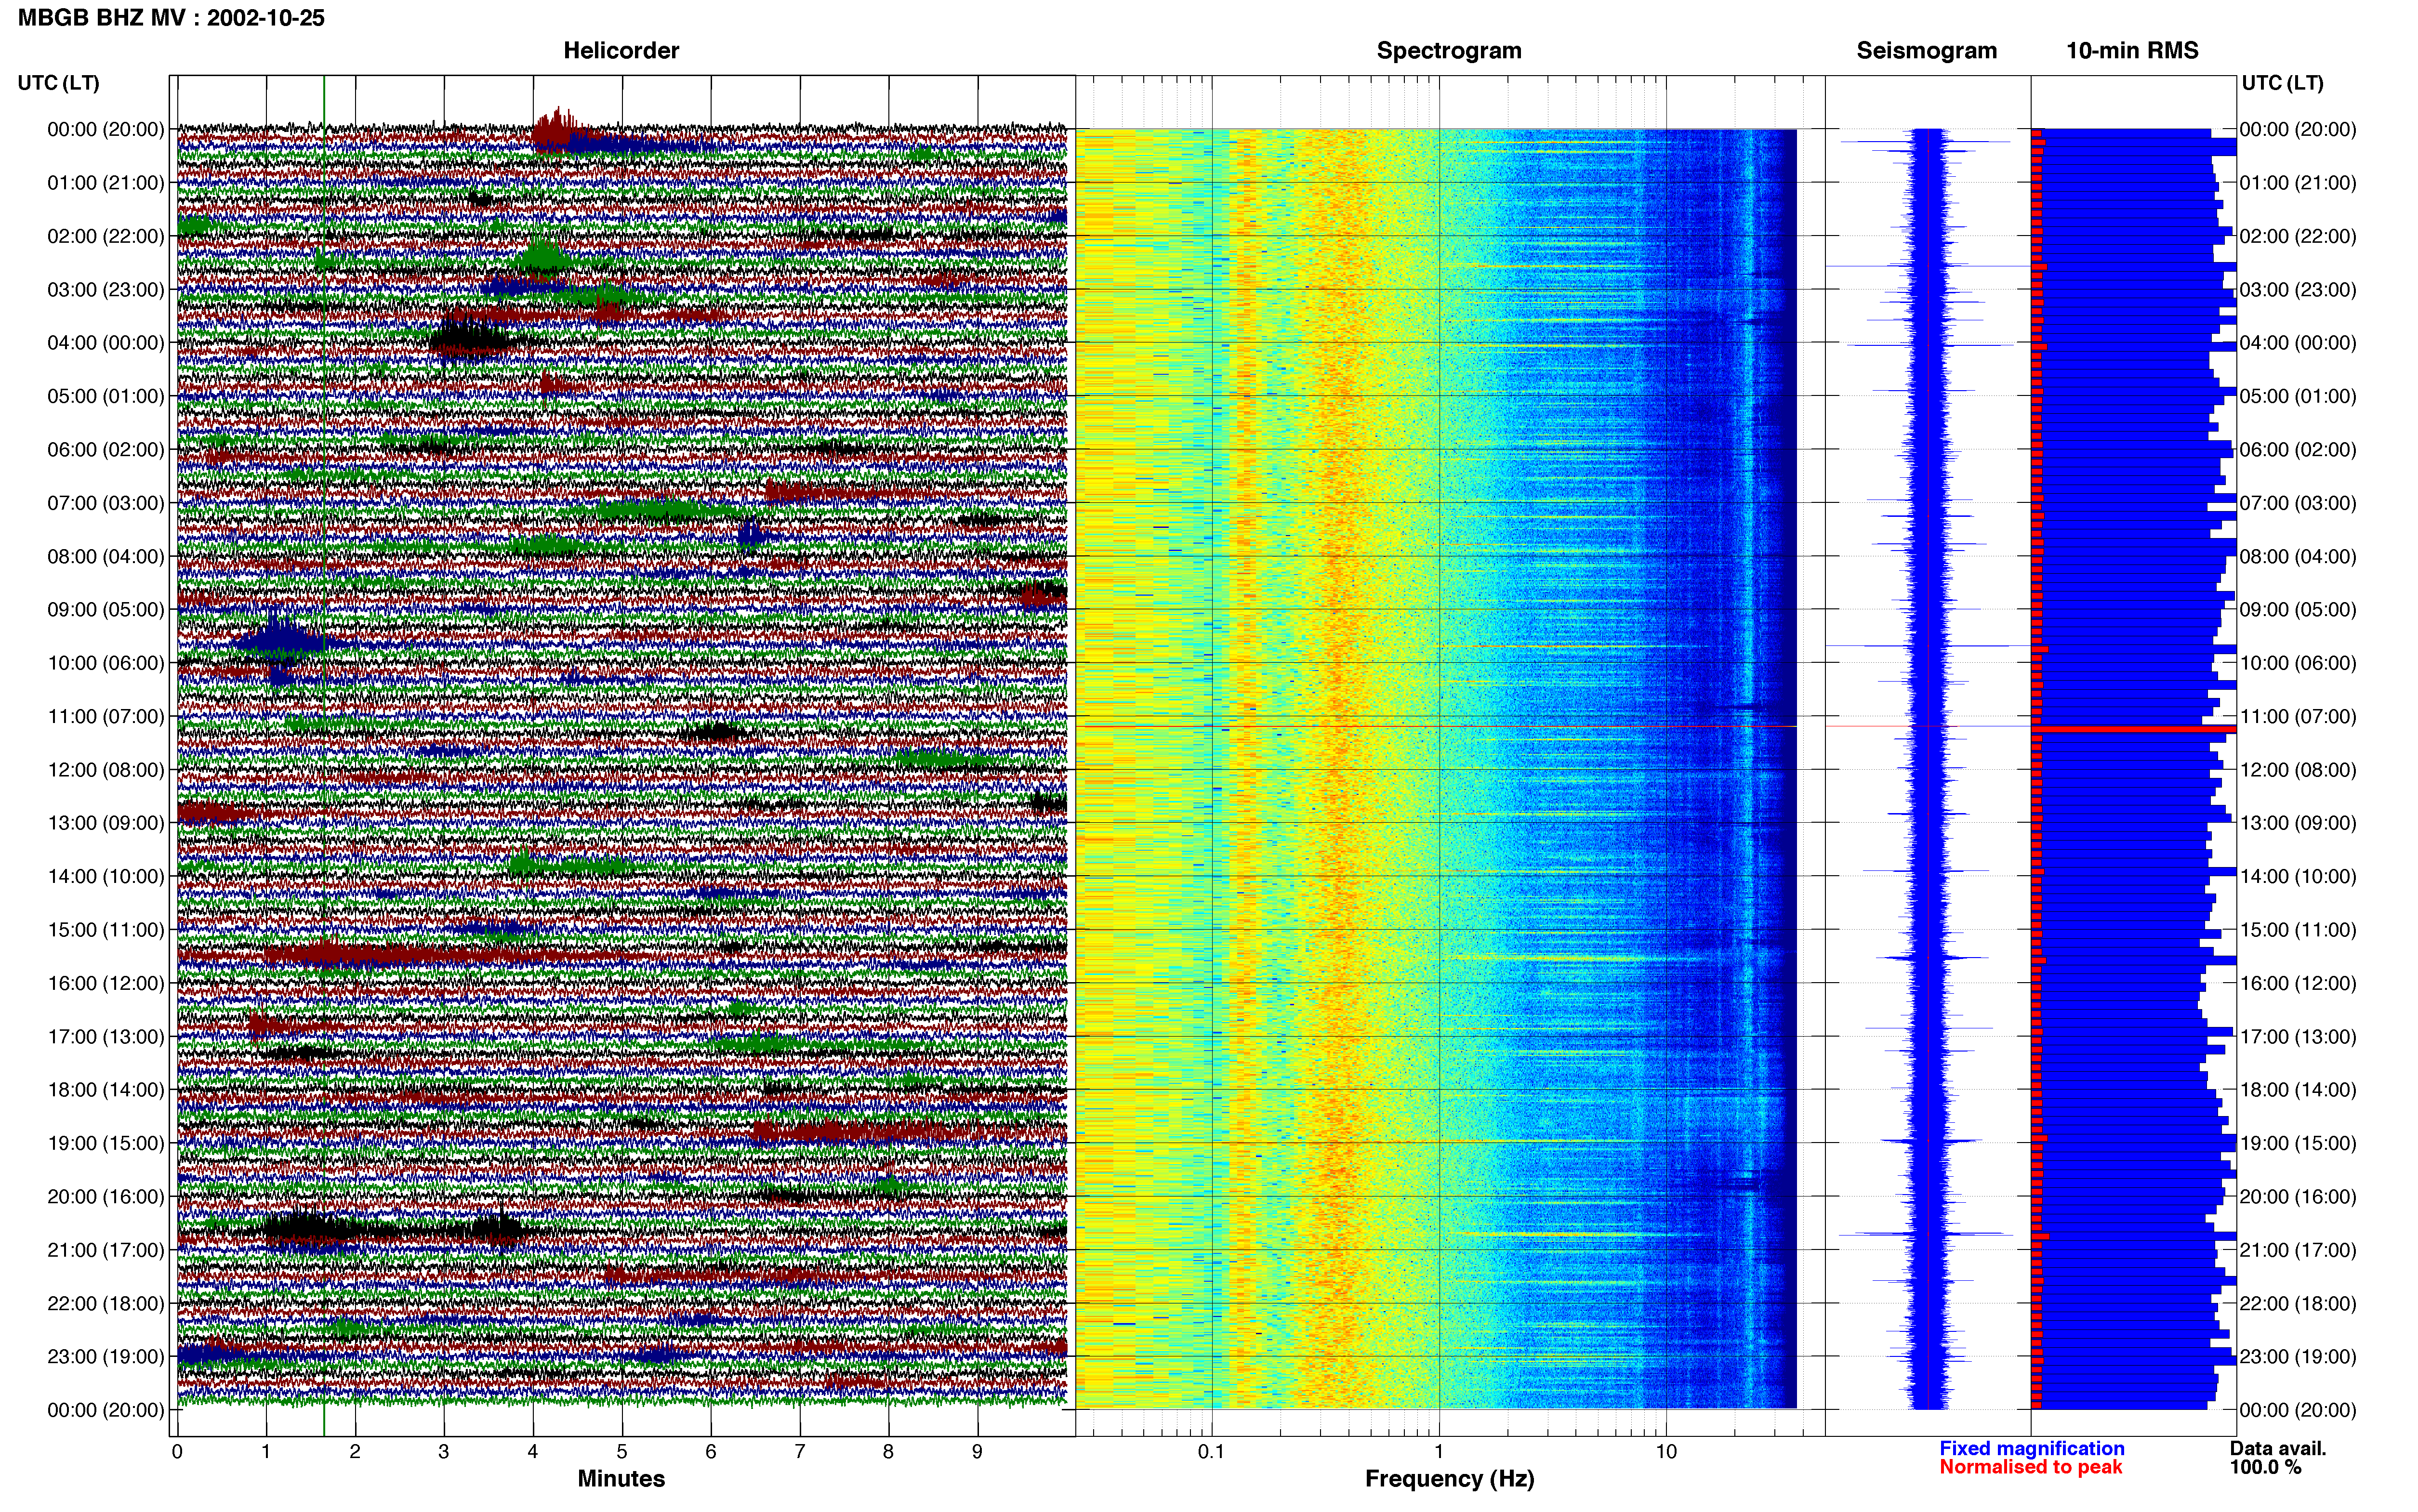Click the 8 tick on the Minutes axis

click(x=888, y=1451)
